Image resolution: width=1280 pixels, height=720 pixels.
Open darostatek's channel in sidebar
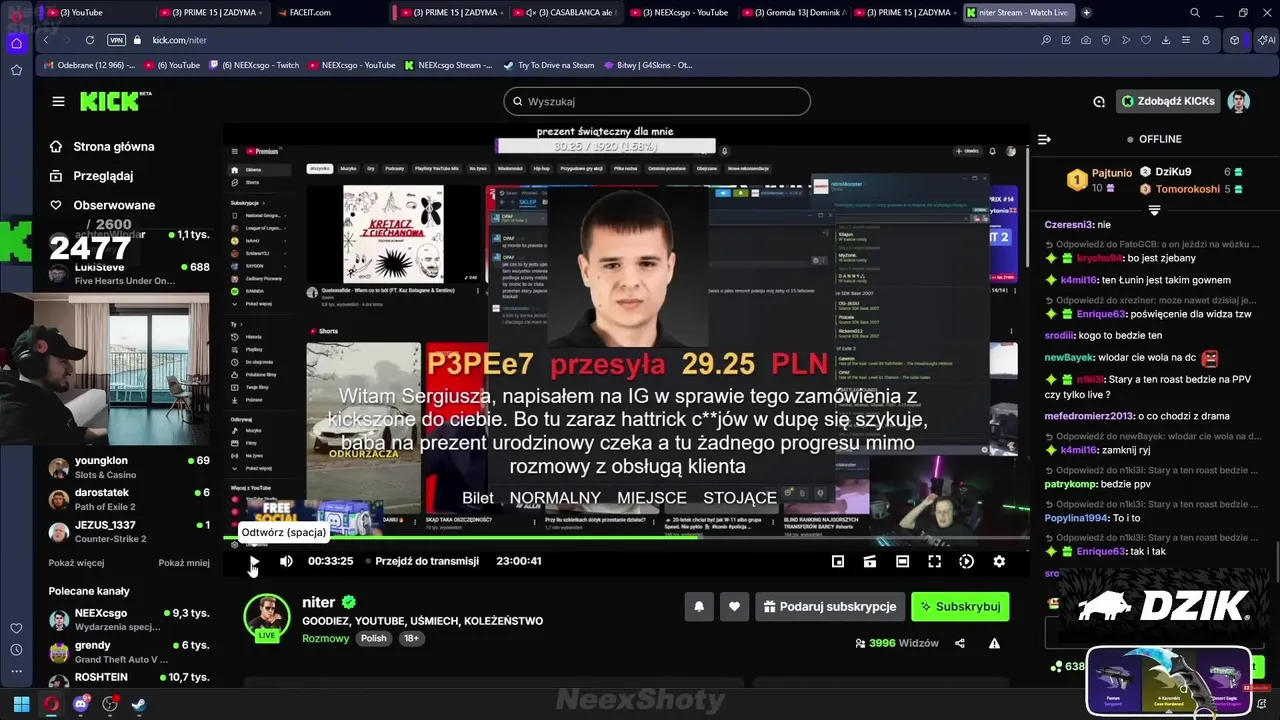129,499
